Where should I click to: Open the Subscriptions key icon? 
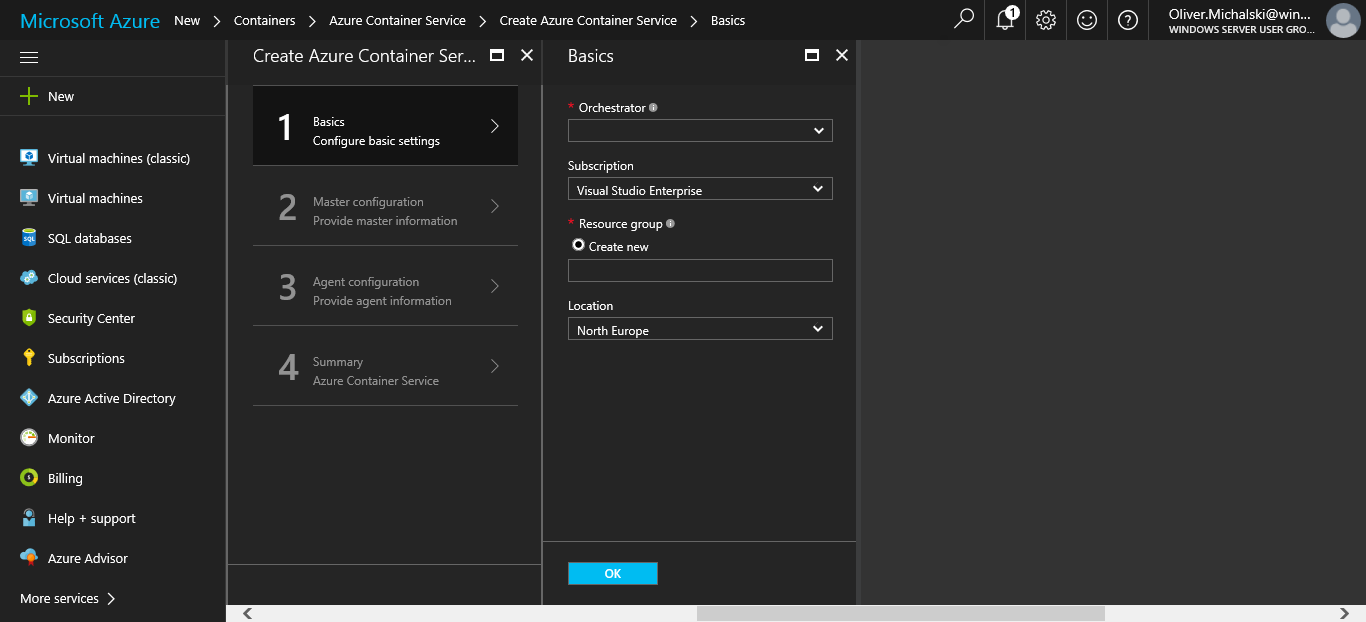click(29, 358)
